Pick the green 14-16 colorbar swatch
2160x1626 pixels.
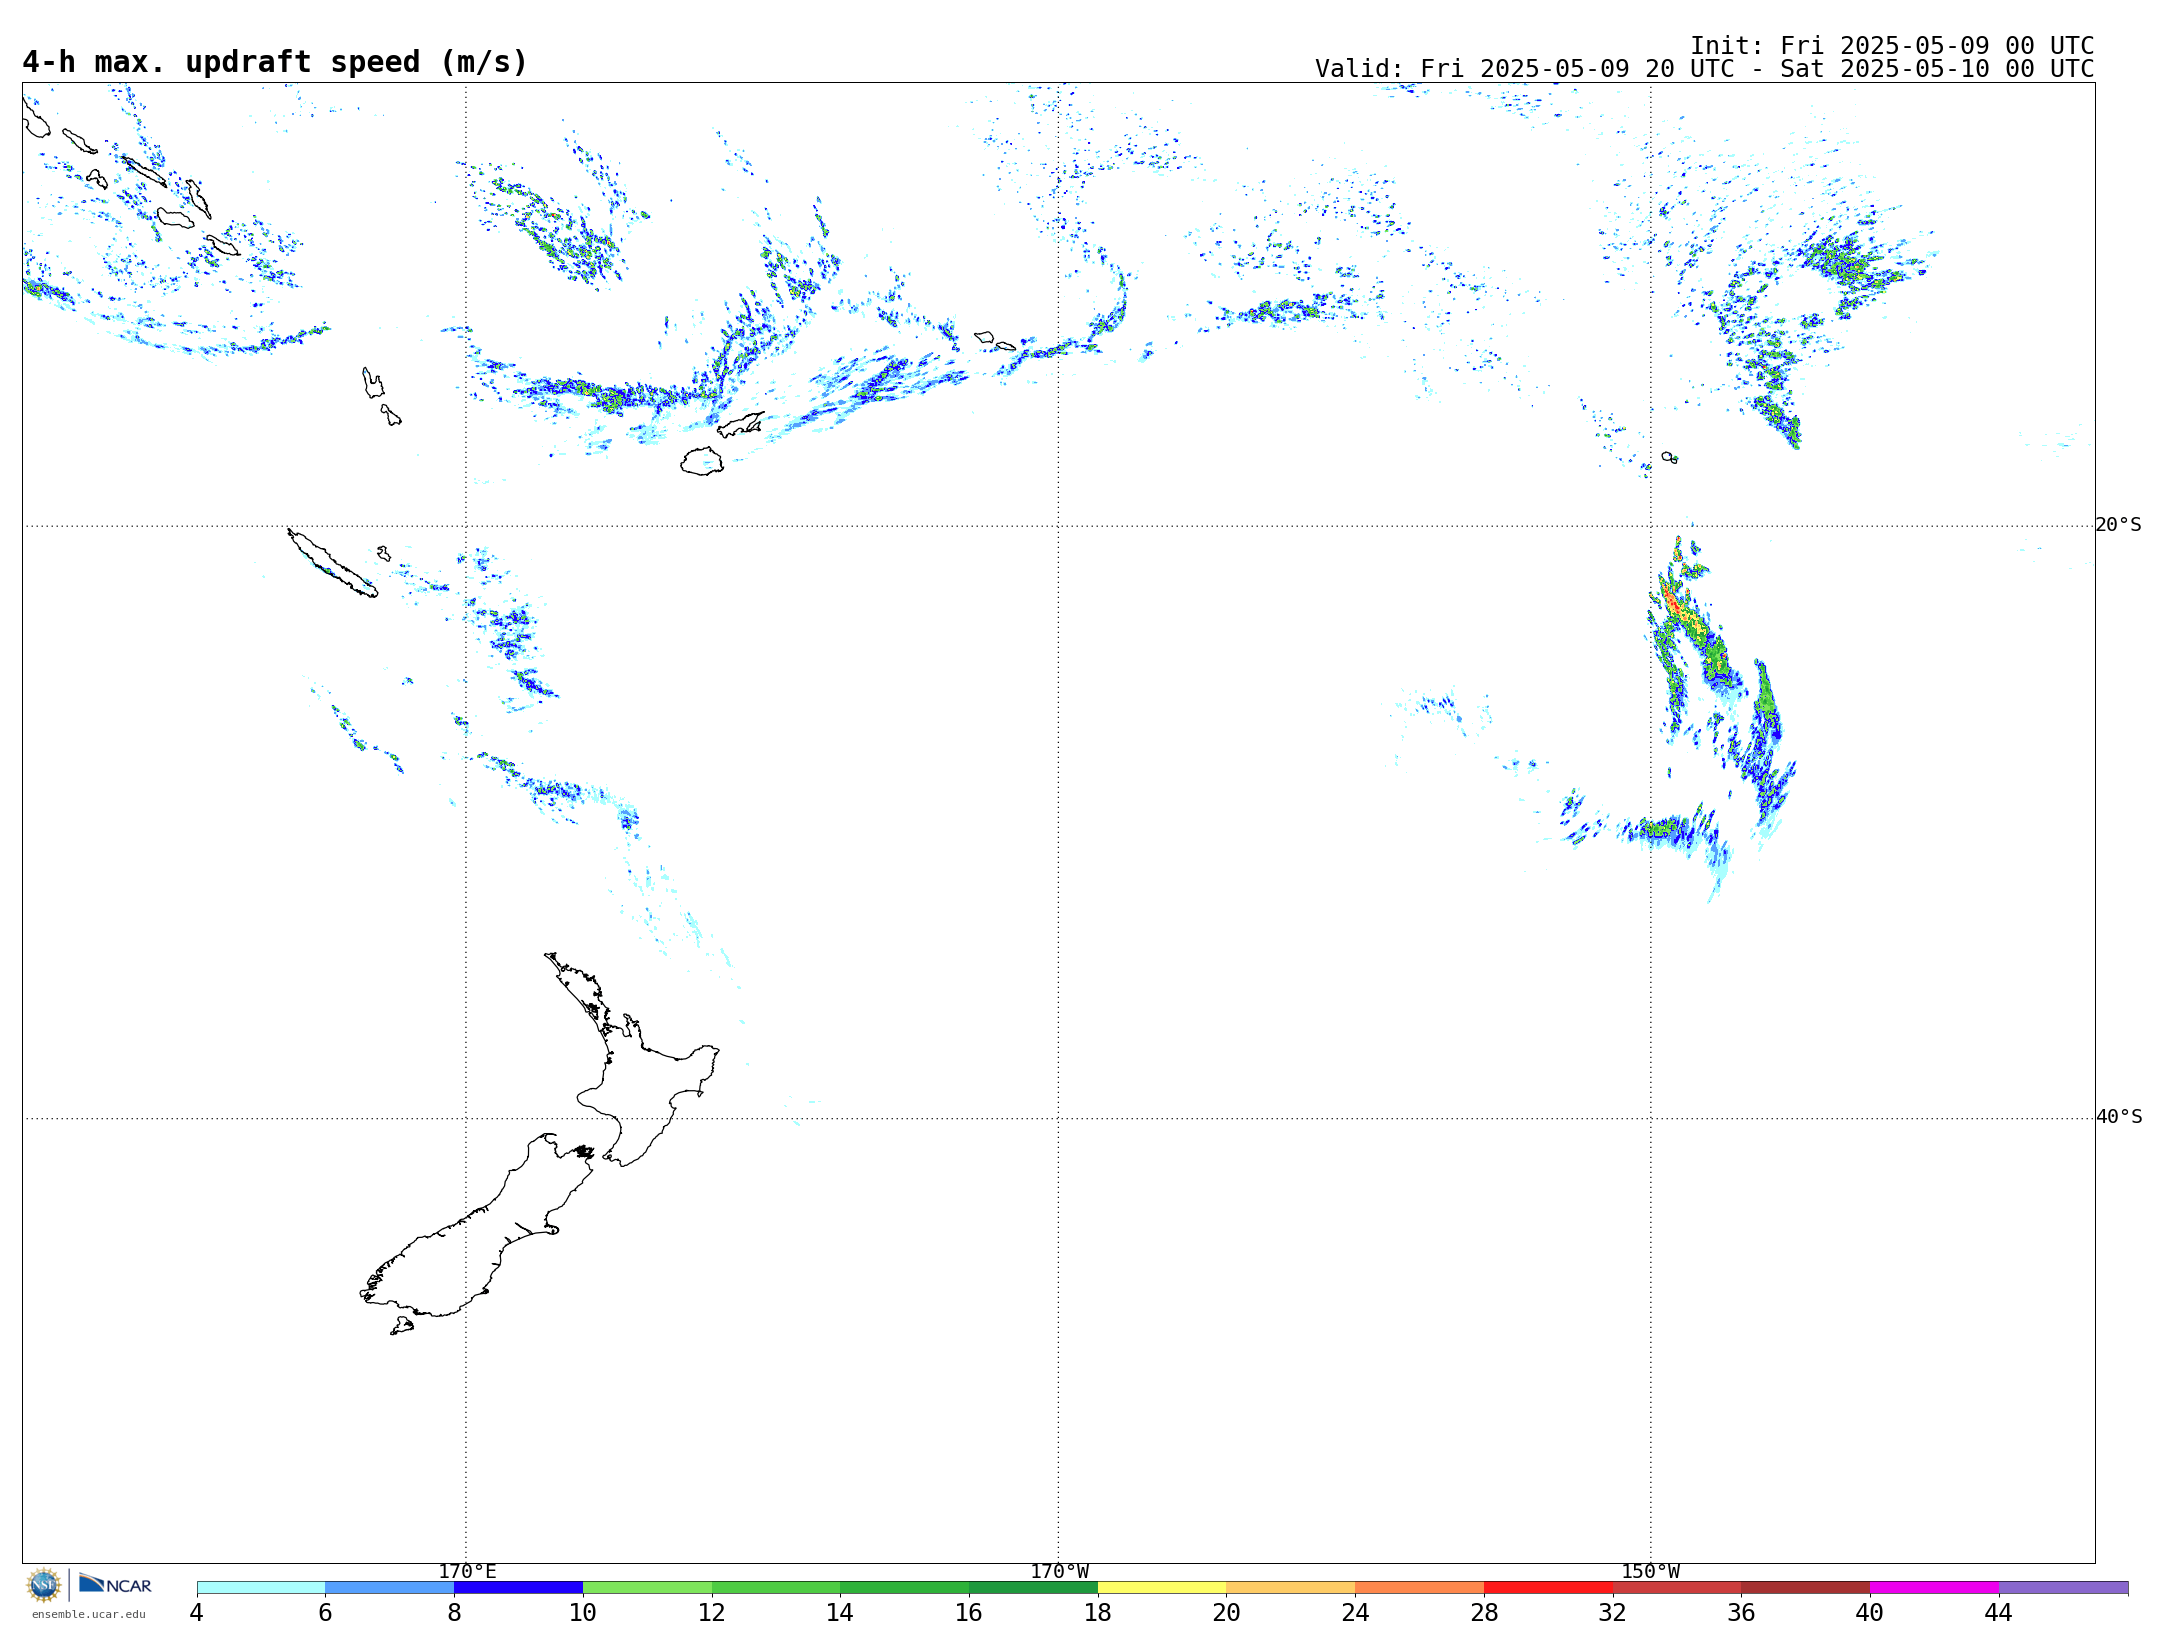click(905, 1588)
